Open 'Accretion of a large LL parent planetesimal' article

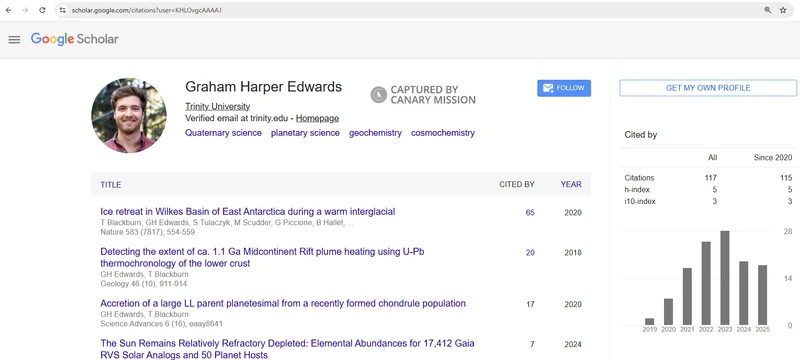click(283, 304)
